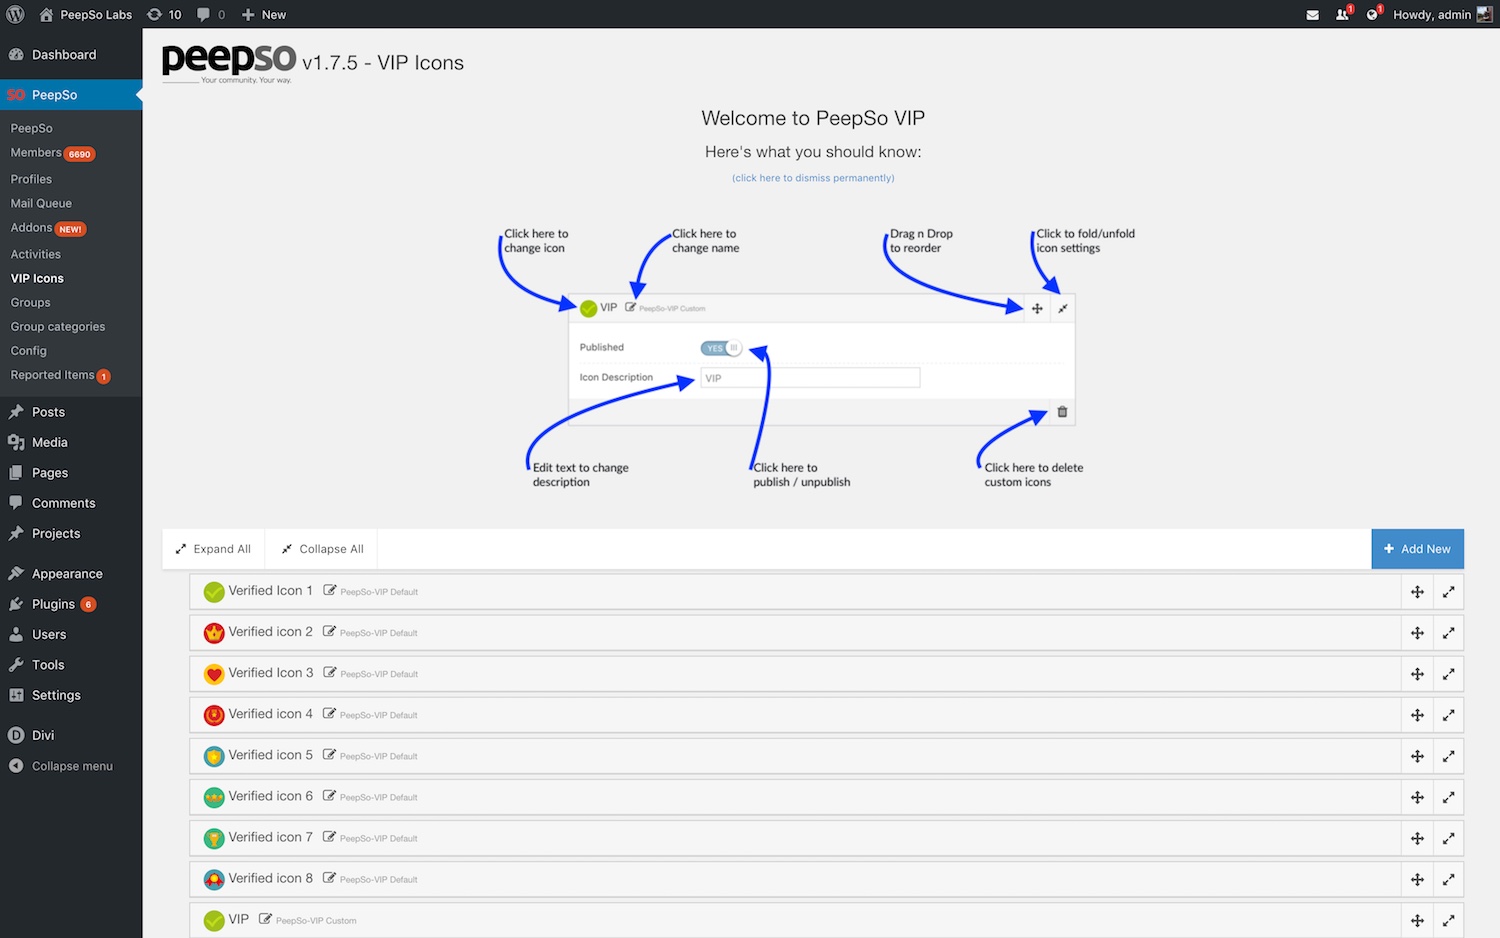Collapse the admin sidebar menu
The image size is (1500, 938).
pyautogui.click(x=71, y=766)
